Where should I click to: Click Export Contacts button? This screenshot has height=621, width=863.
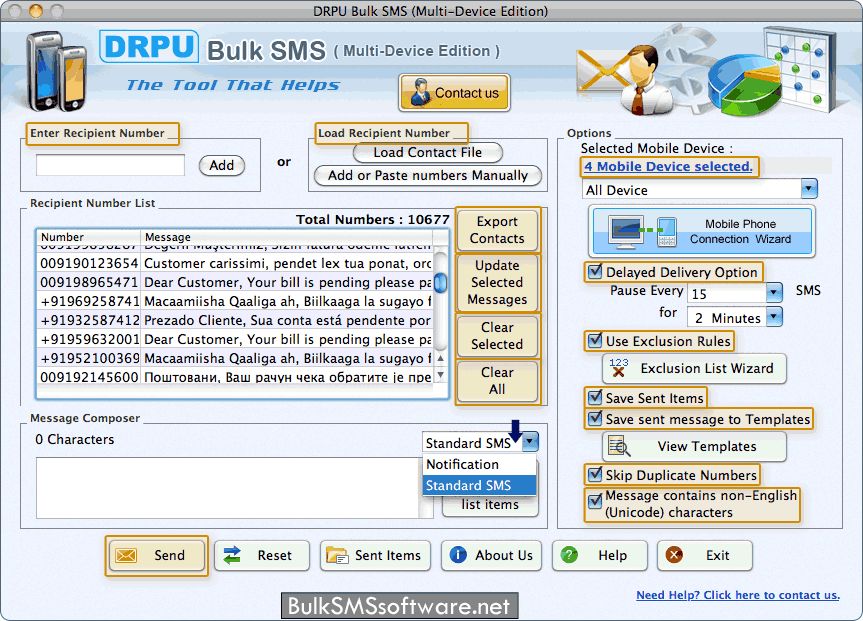coord(497,230)
